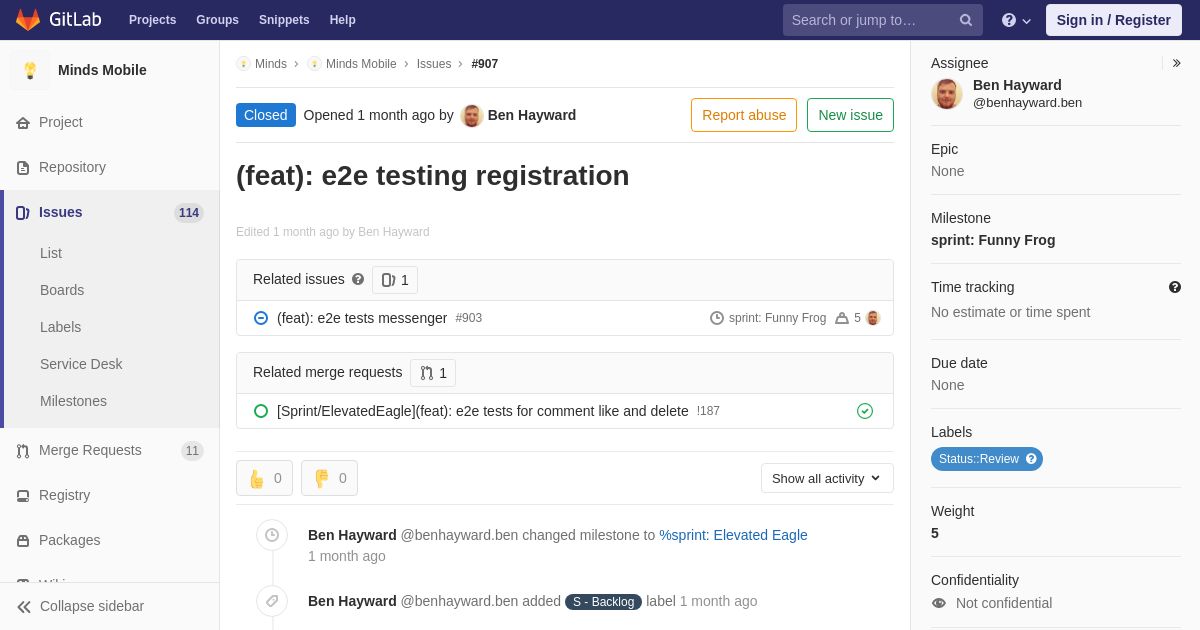Image resolution: width=1200 pixels, height=630 pixels.
Task: Click the weight icon beside 5
Action: pos(842,318)
